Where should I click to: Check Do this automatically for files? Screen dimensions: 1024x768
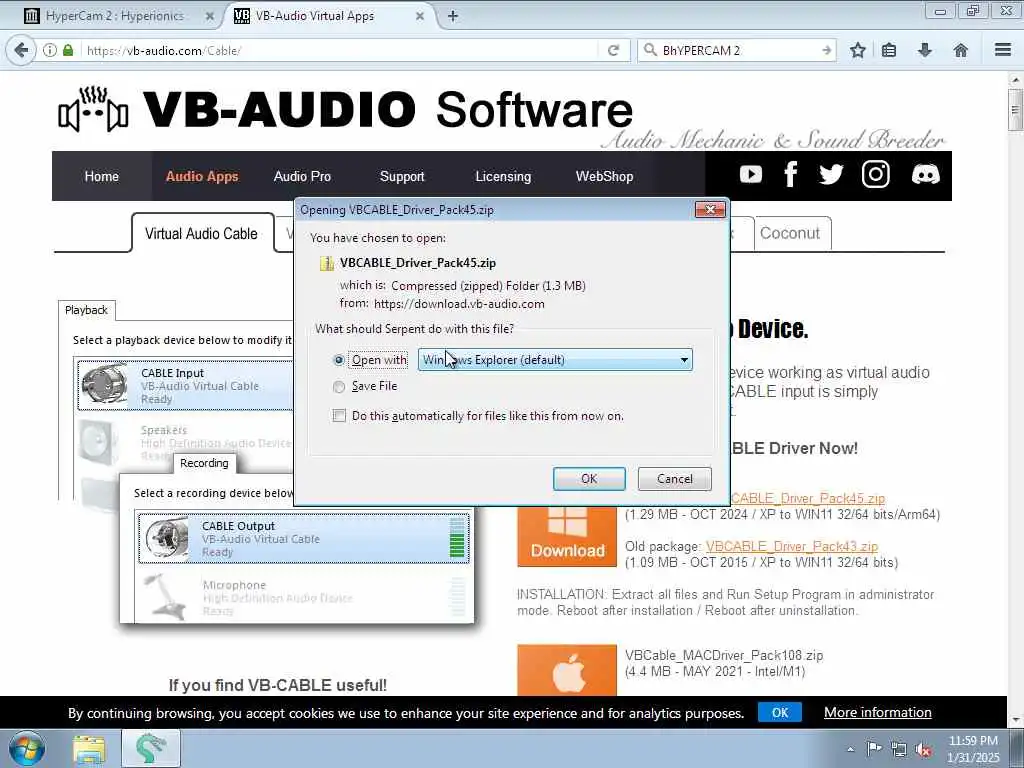pos(339,415)
